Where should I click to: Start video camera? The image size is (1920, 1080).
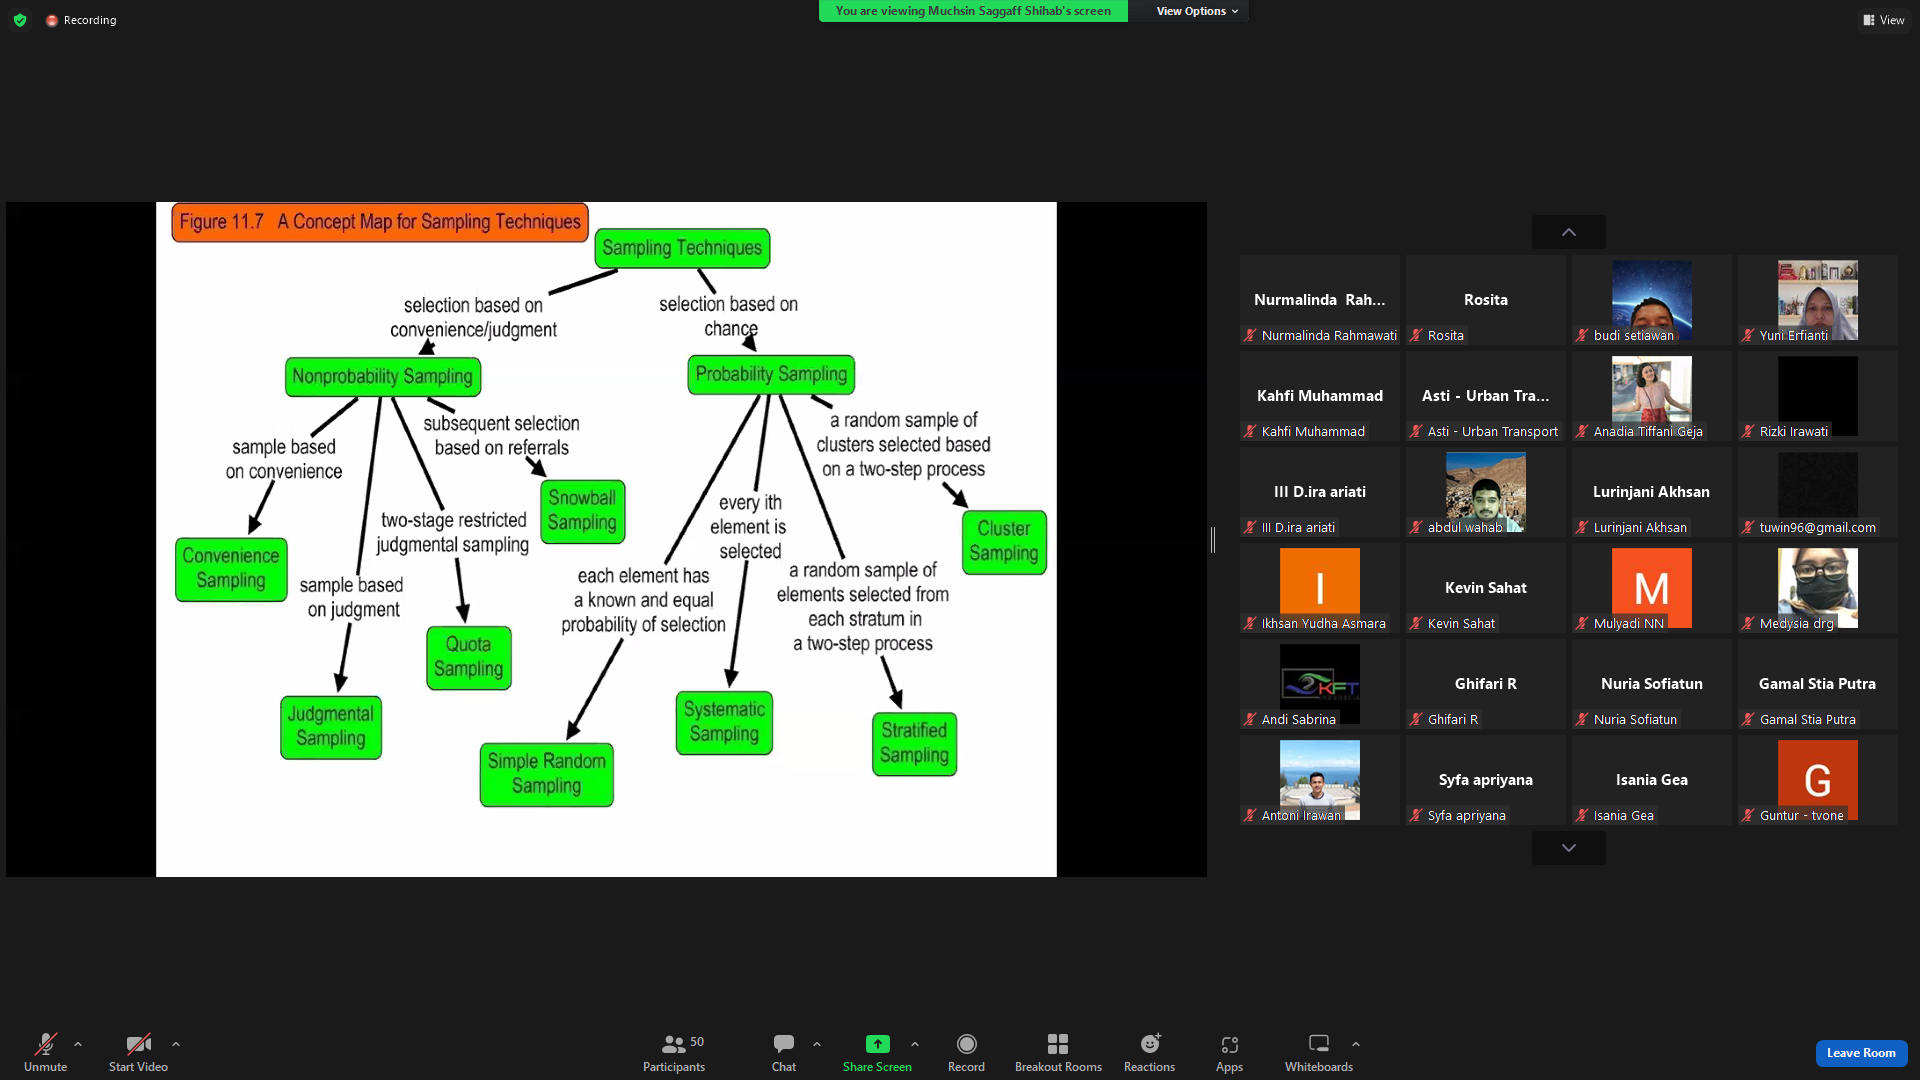coord(138,1052)
